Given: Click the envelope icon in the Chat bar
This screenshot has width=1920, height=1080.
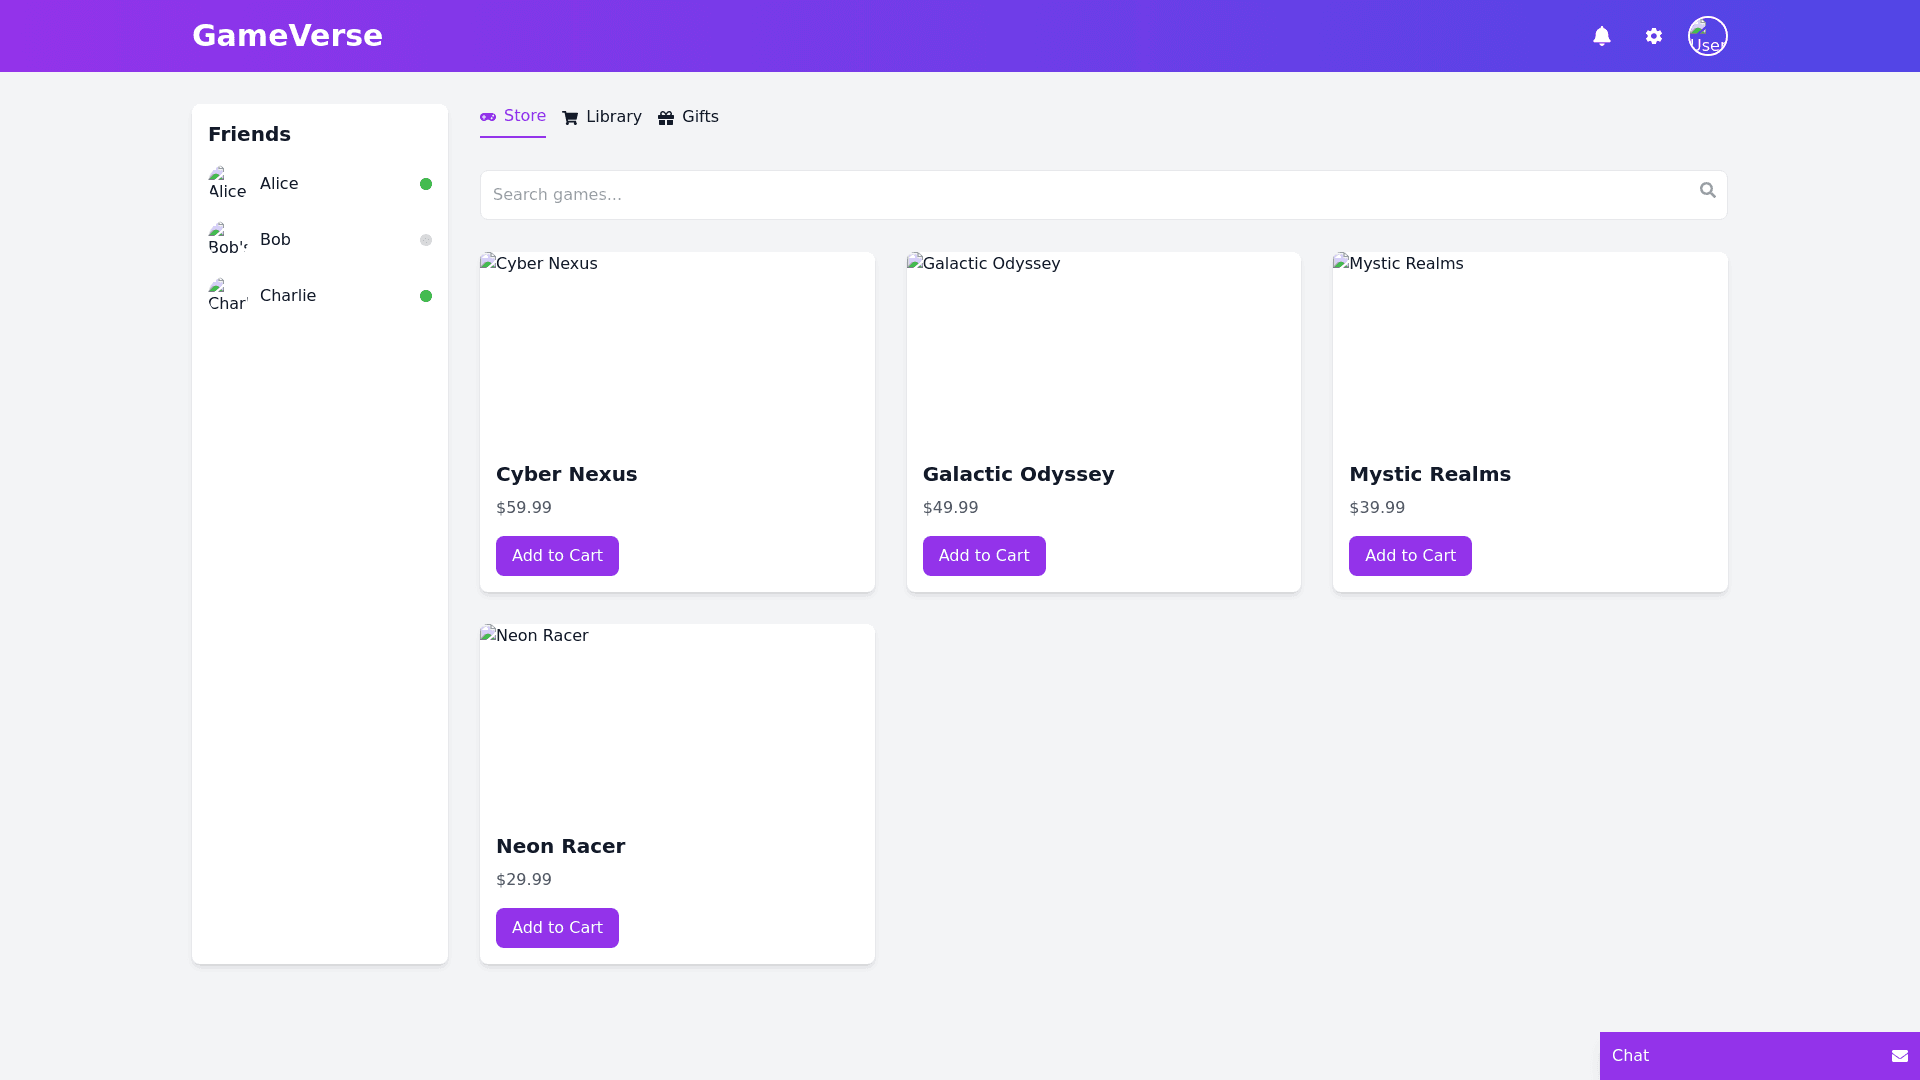Looking at the screenshot, I should pos(1899,1056).
